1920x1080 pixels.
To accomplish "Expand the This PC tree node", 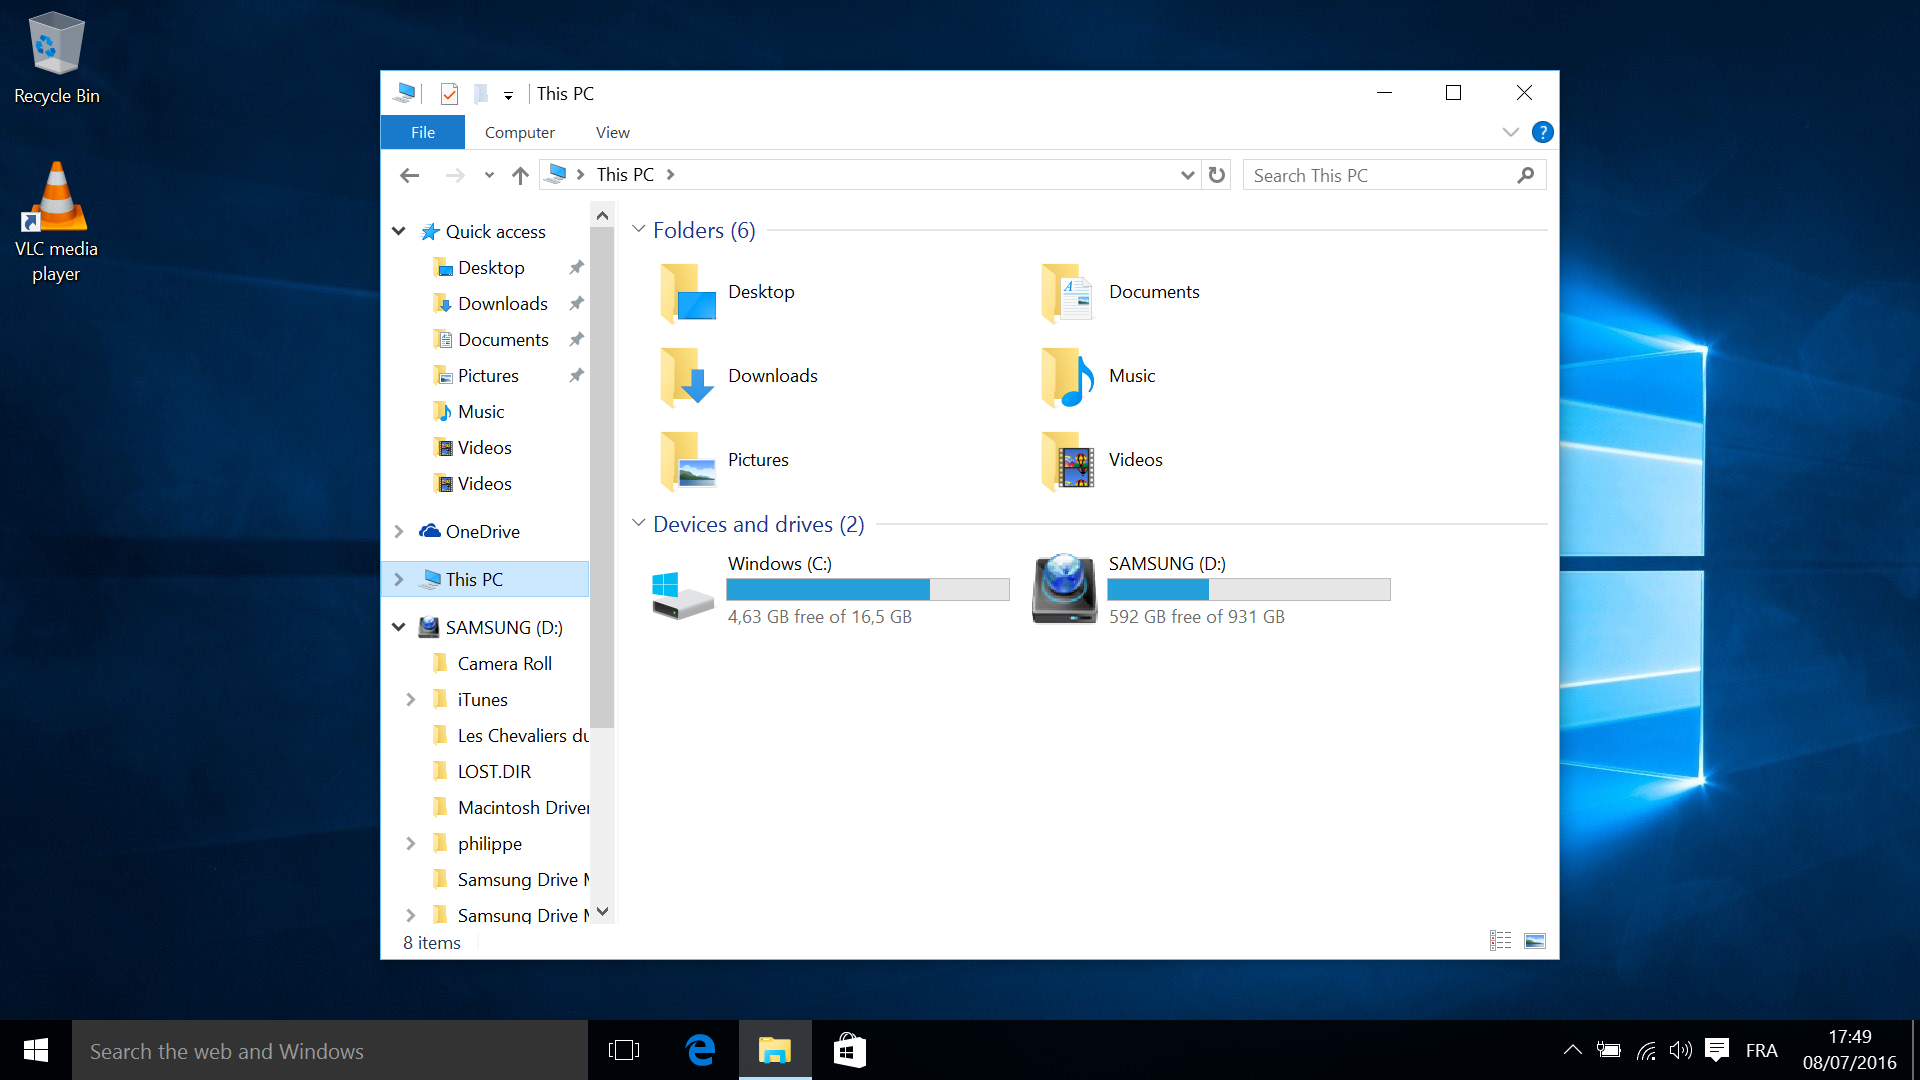I will (x=398, y=579).
